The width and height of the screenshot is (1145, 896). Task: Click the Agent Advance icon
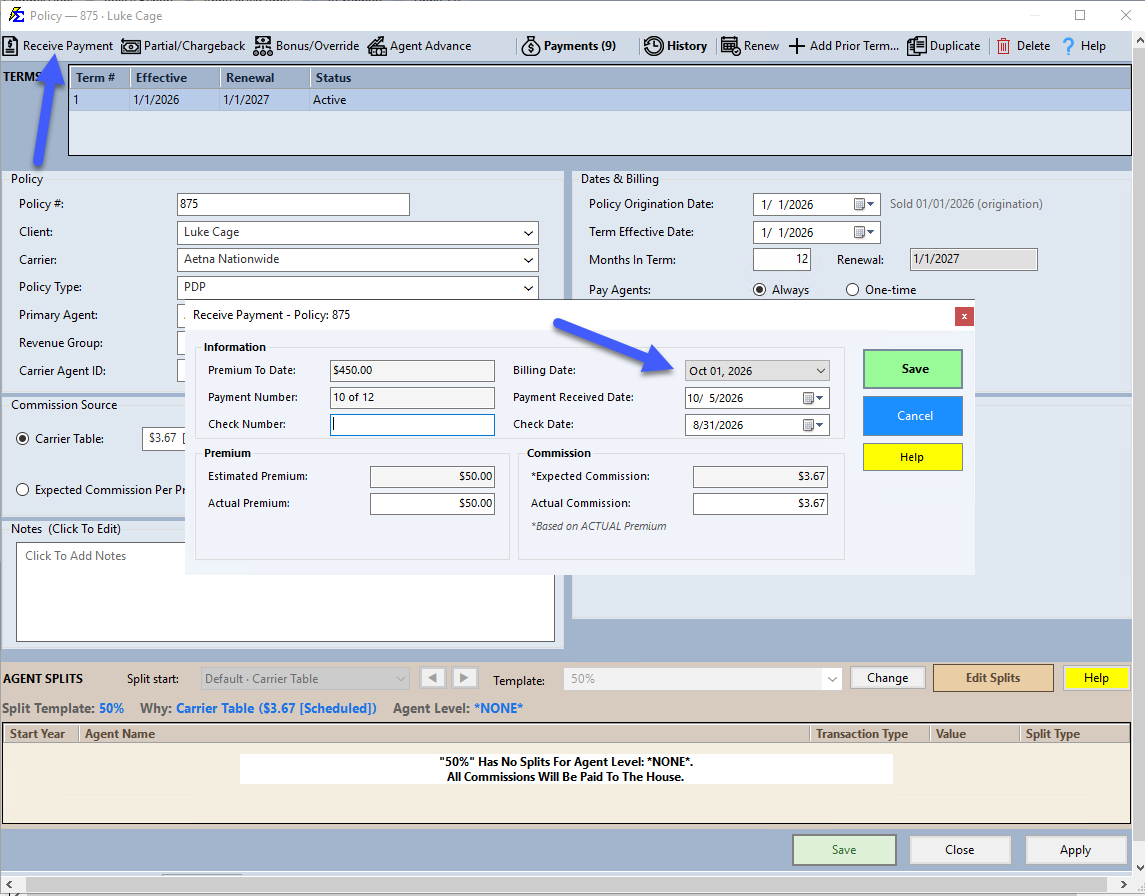tap(377, 46)
